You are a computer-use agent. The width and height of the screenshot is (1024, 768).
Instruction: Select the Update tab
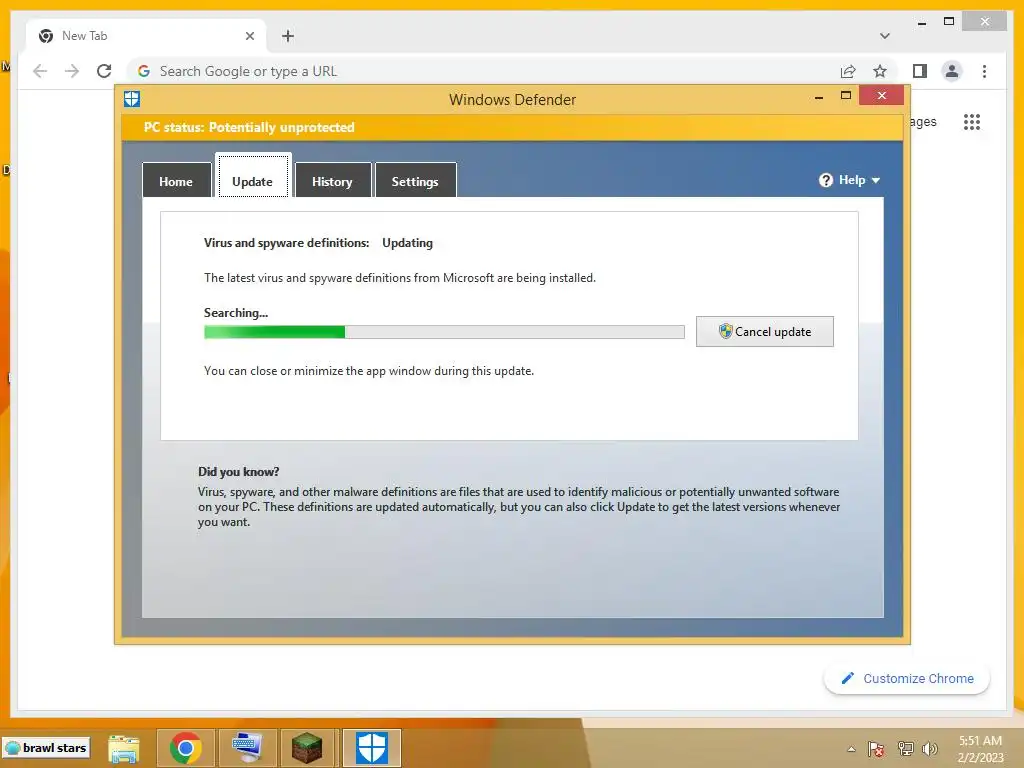[253, 176]
